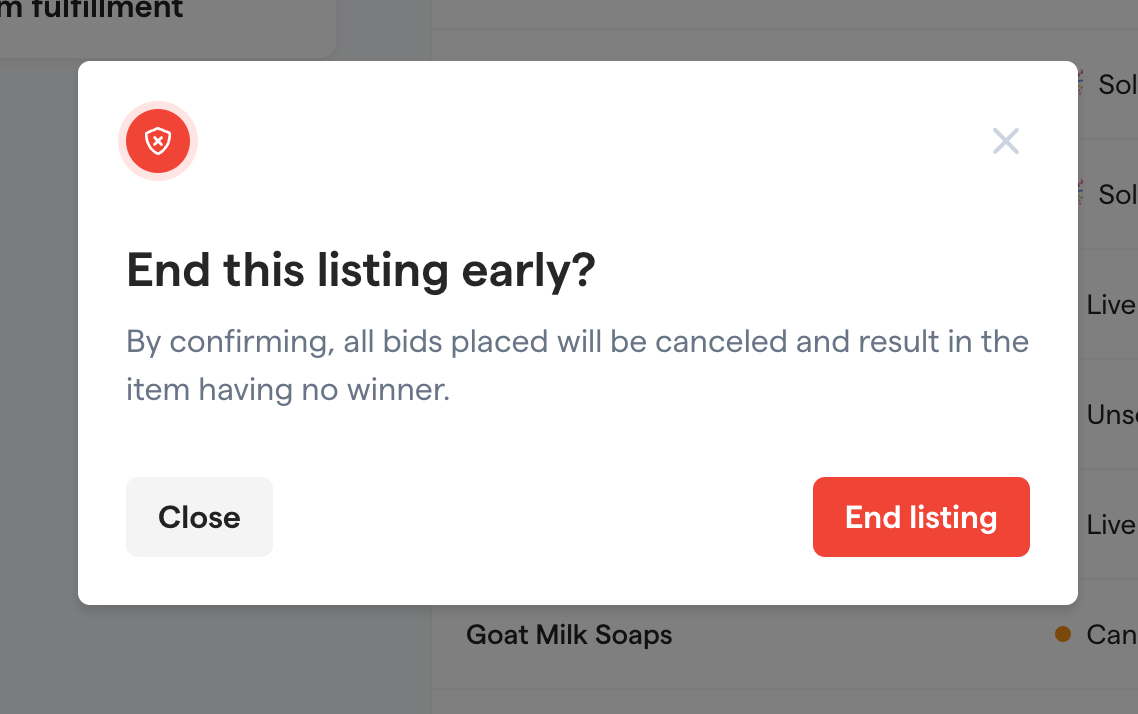Click the orange status dot beside Goat Milk Soaps
1138x714 pixels.
tap(1063, 634)
